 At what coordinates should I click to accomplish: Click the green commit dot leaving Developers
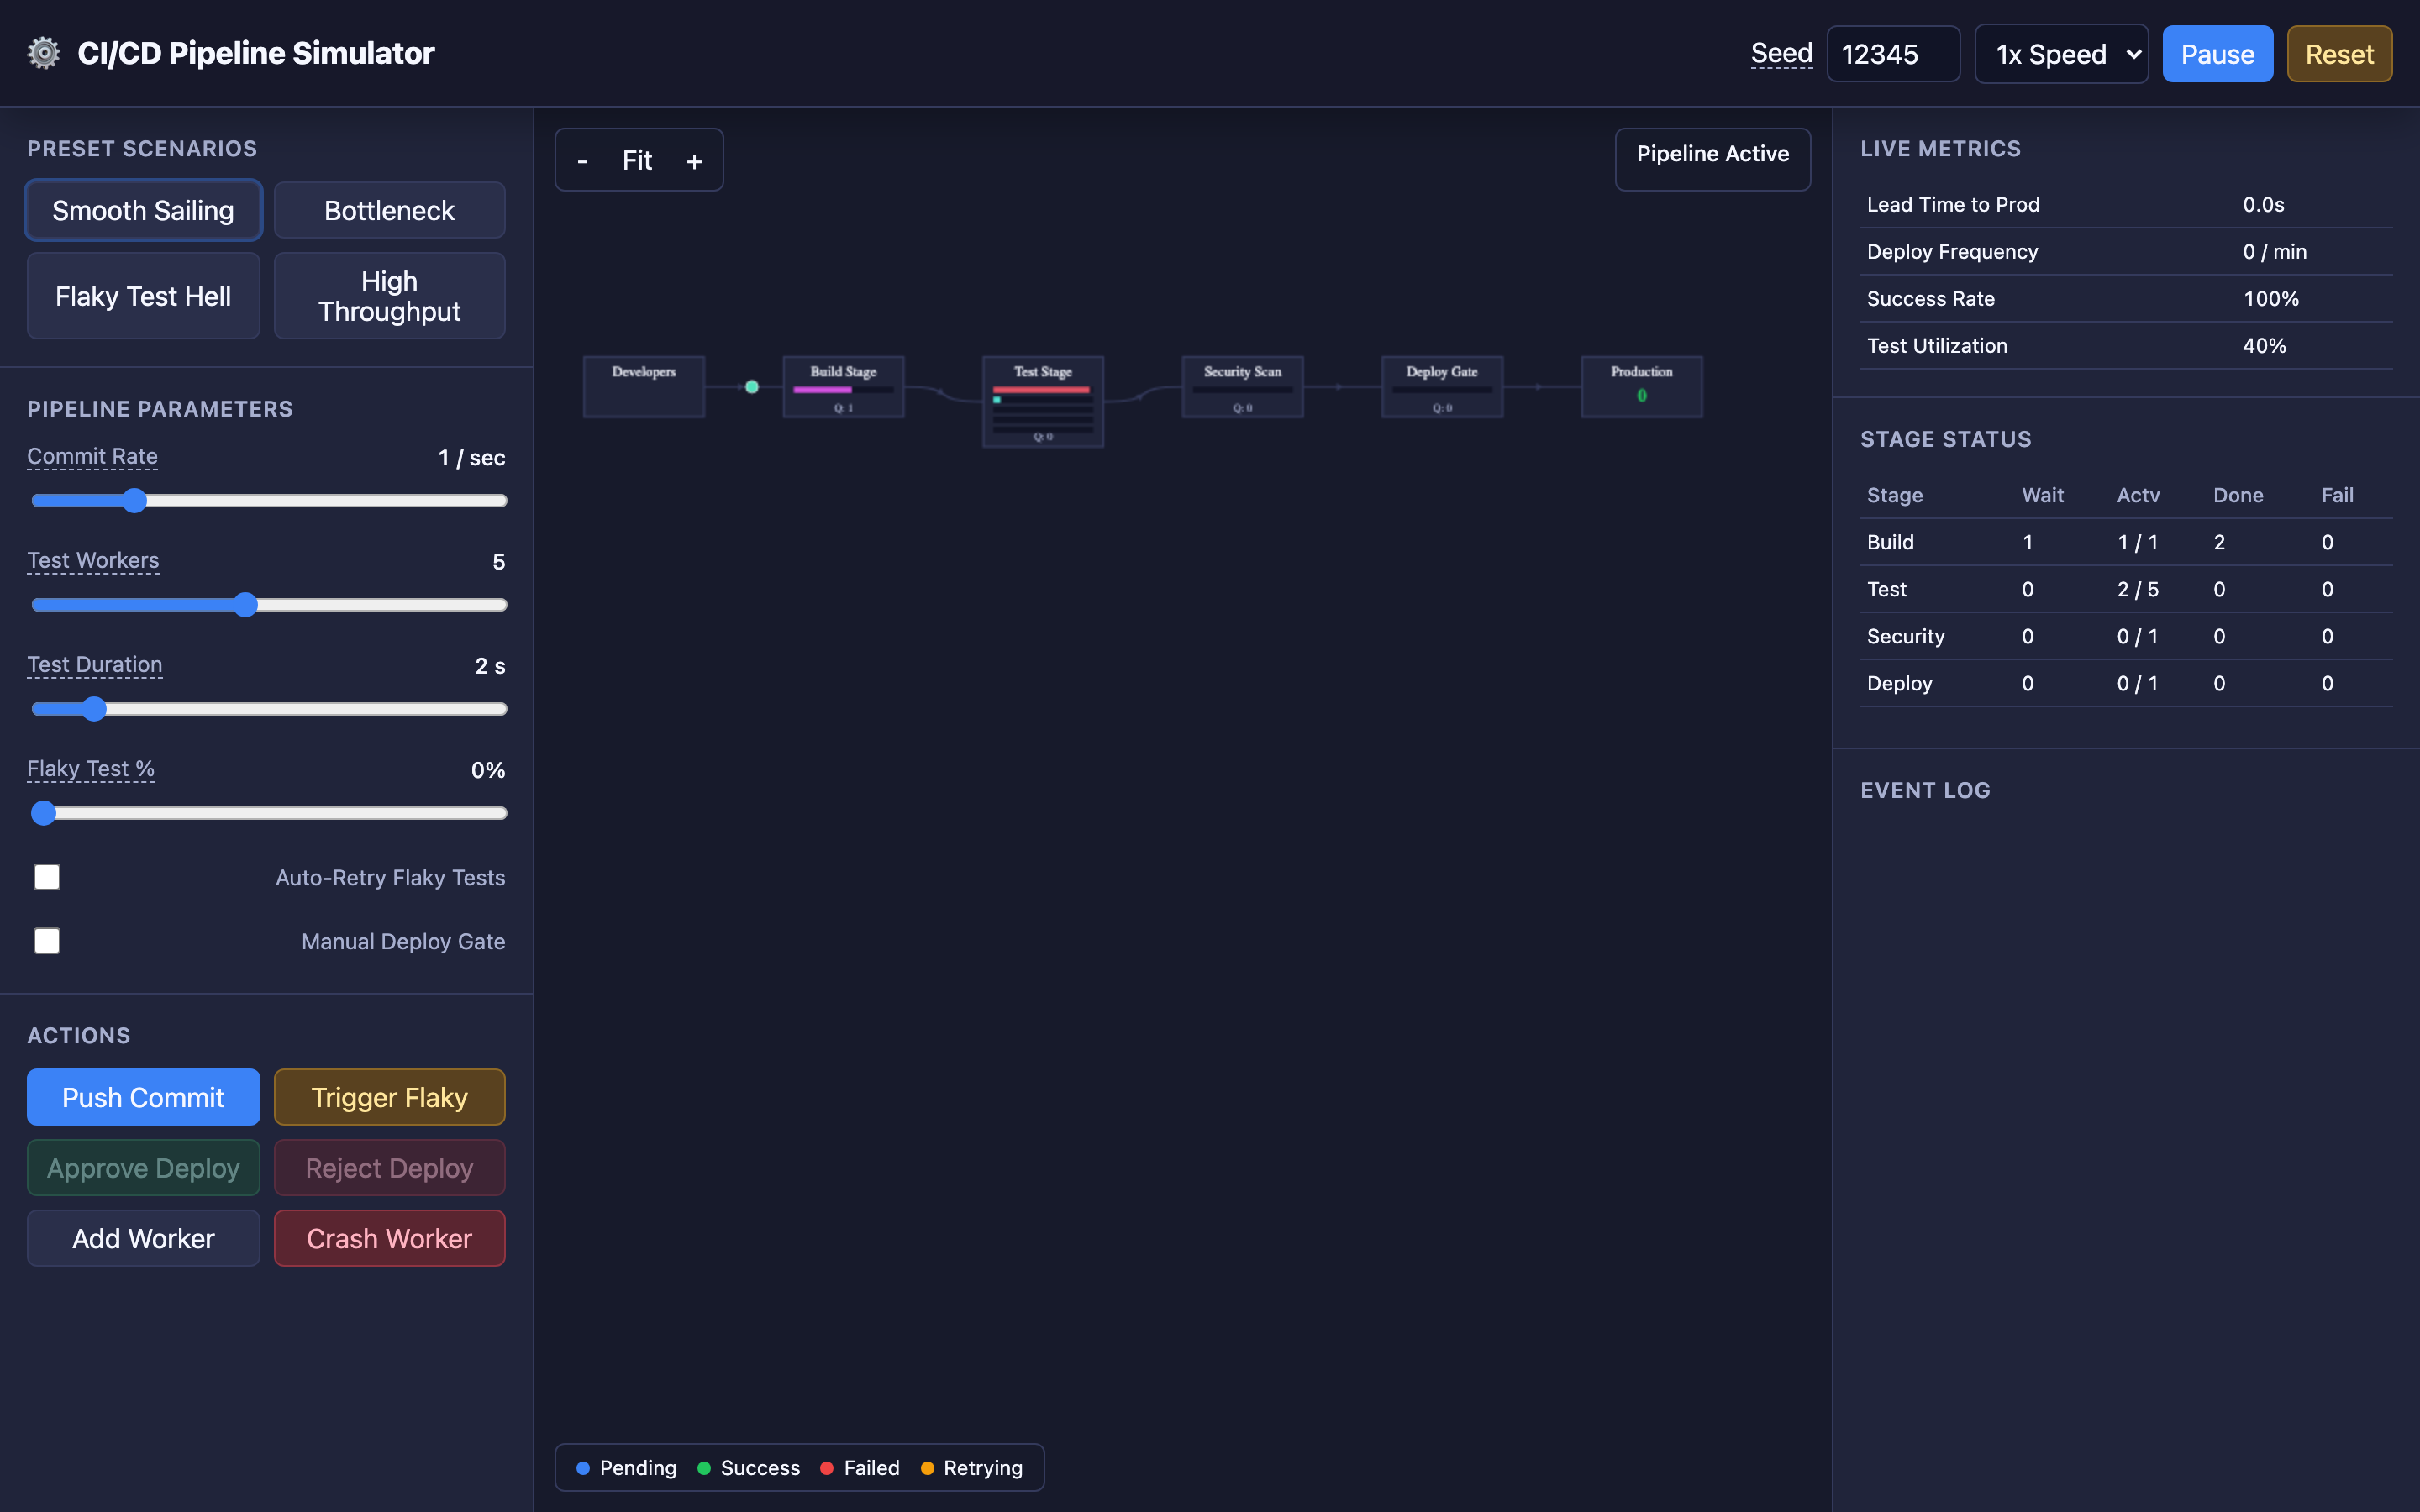pyautogui.click(x=752, y=387)
